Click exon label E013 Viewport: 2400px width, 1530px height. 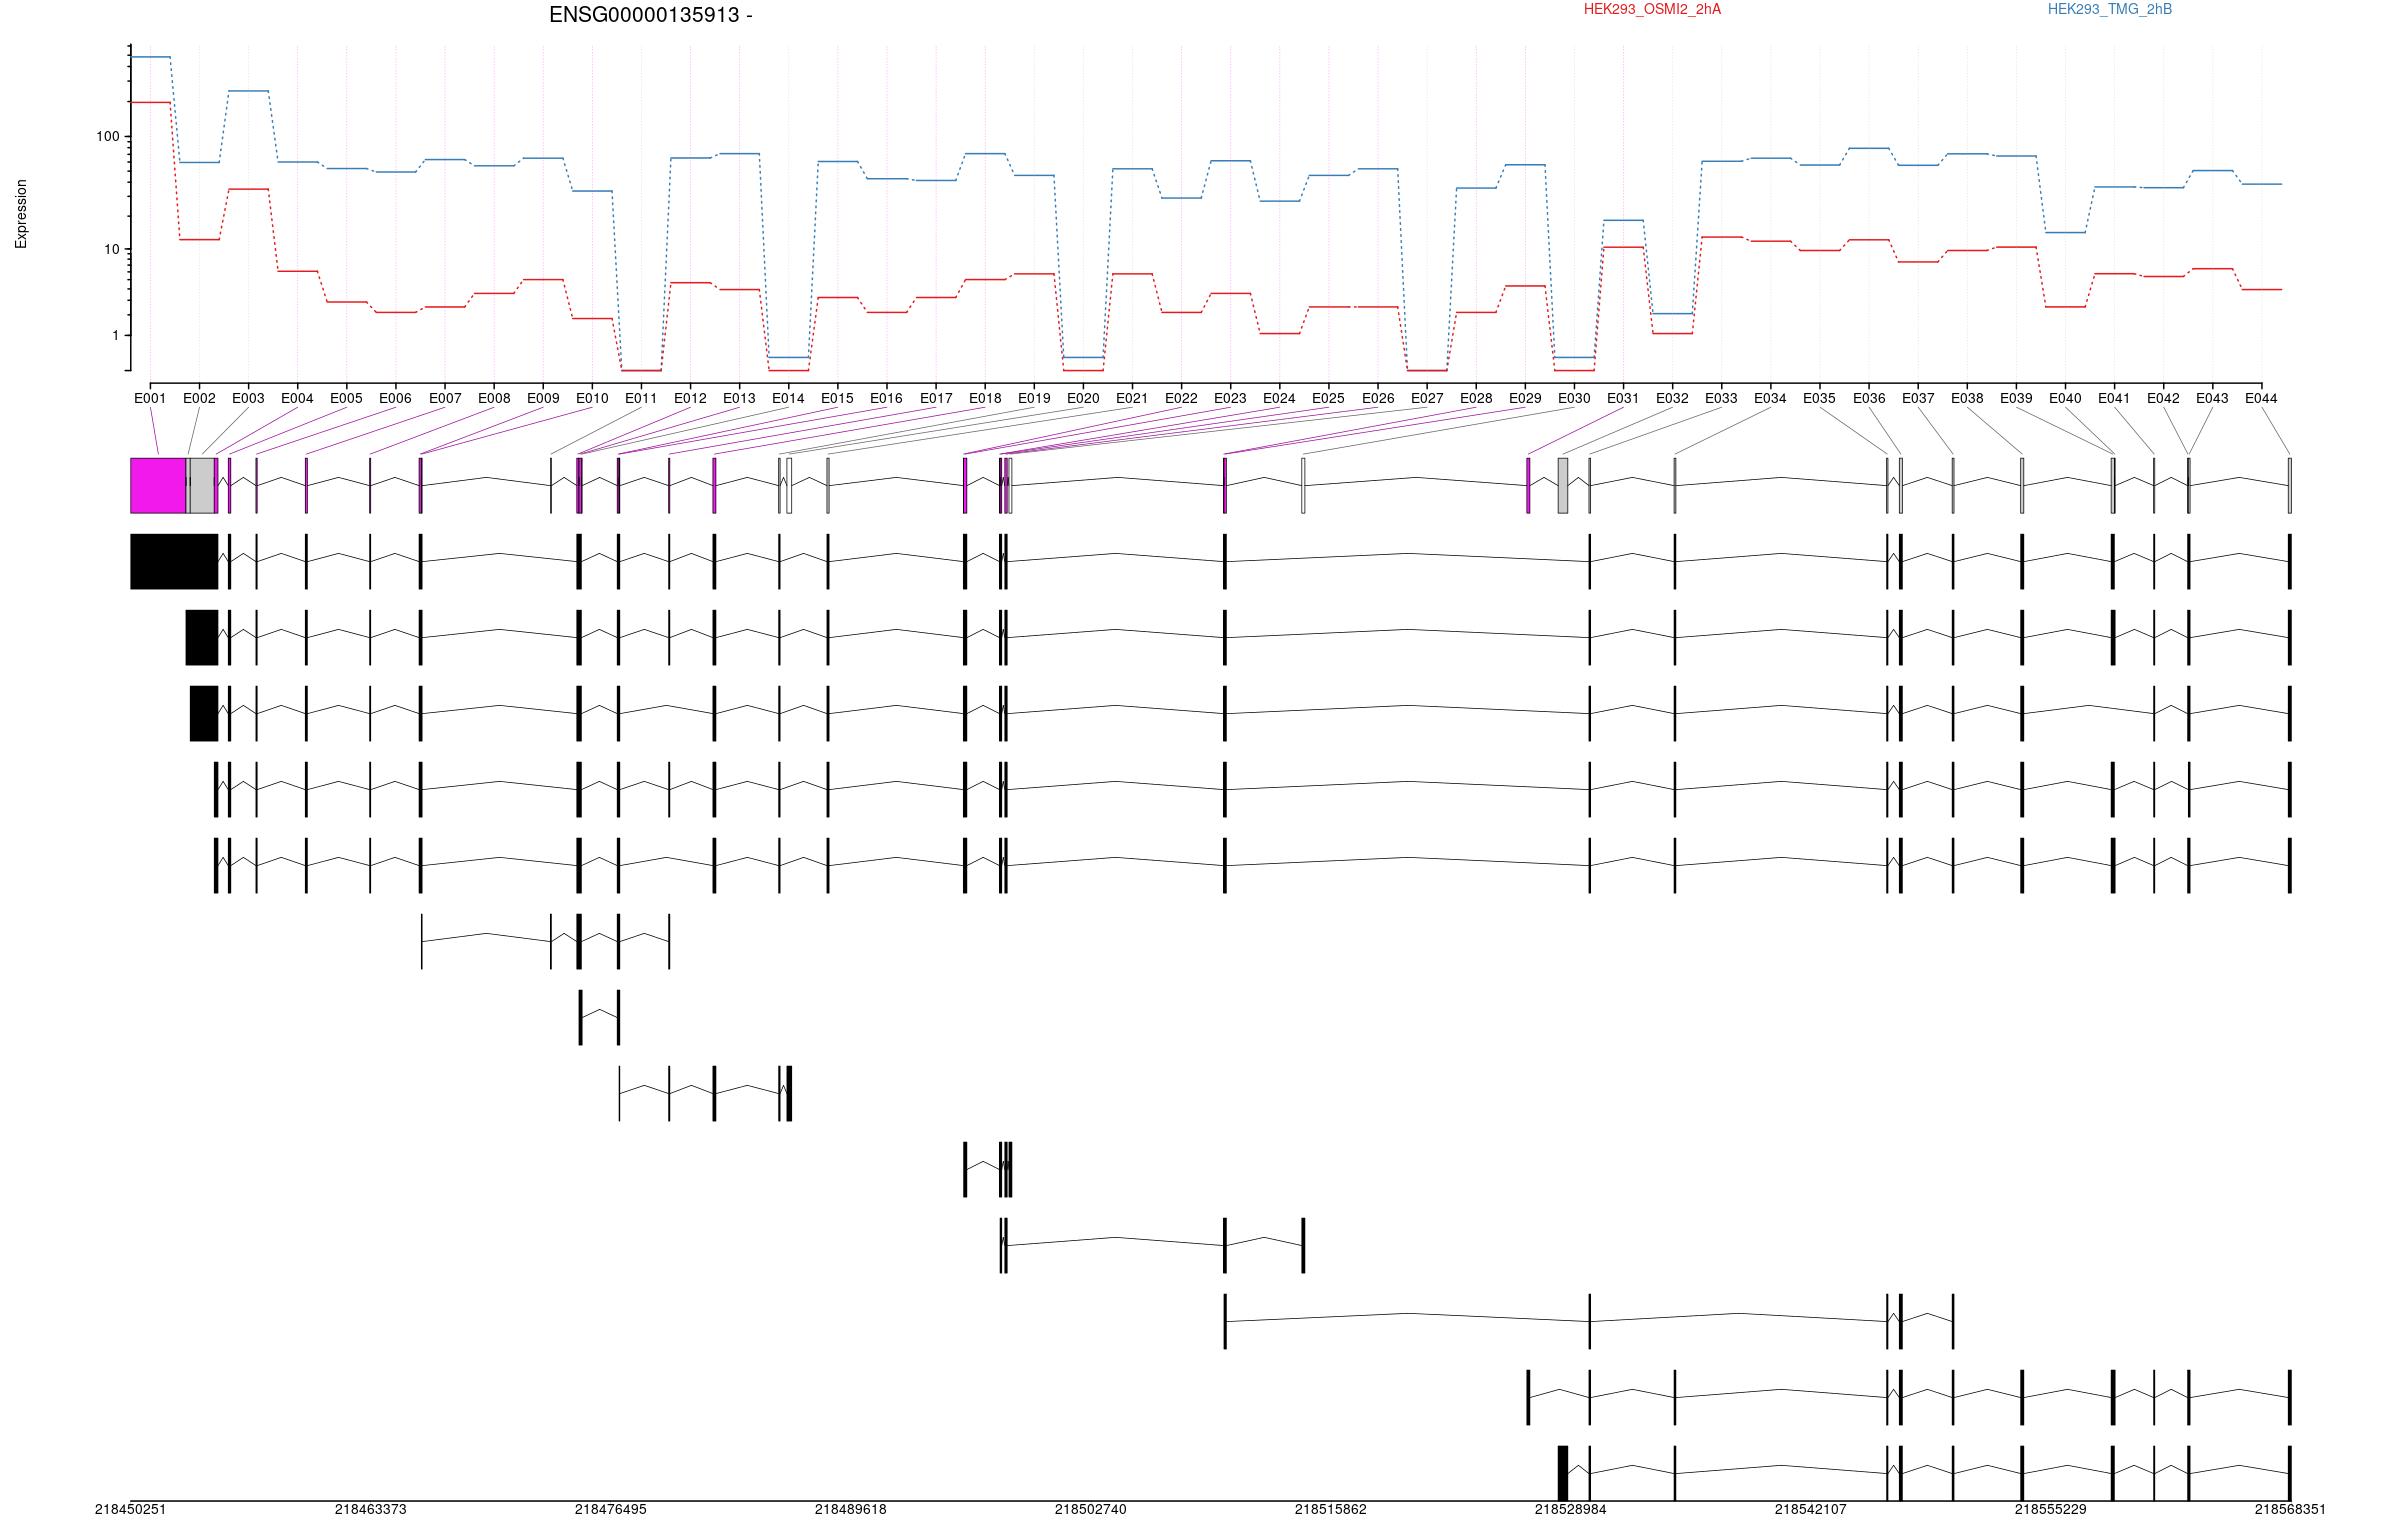(739, 398)
